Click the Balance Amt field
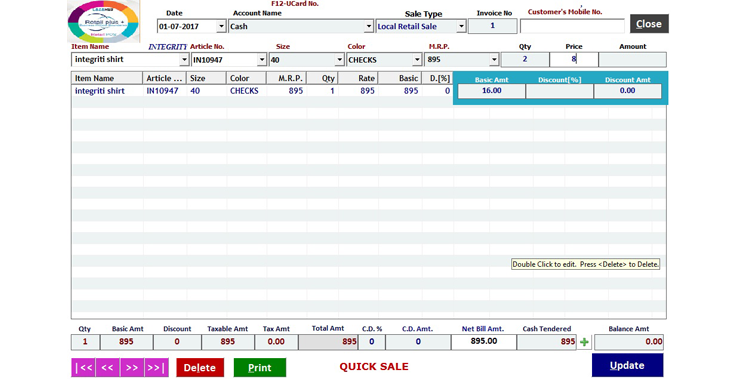746x379 pixels. (628, 341)
